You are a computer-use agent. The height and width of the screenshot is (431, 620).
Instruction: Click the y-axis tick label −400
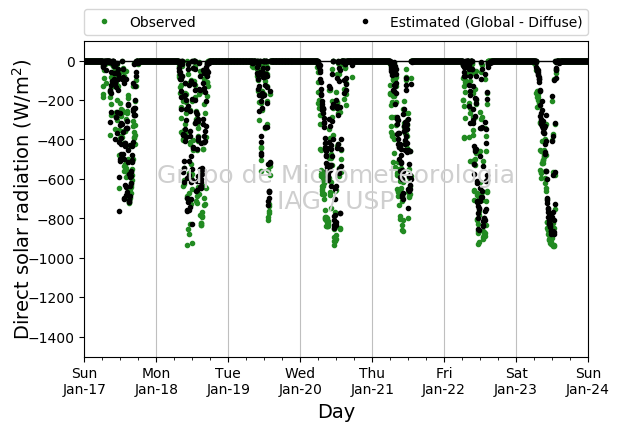[57, 141]
